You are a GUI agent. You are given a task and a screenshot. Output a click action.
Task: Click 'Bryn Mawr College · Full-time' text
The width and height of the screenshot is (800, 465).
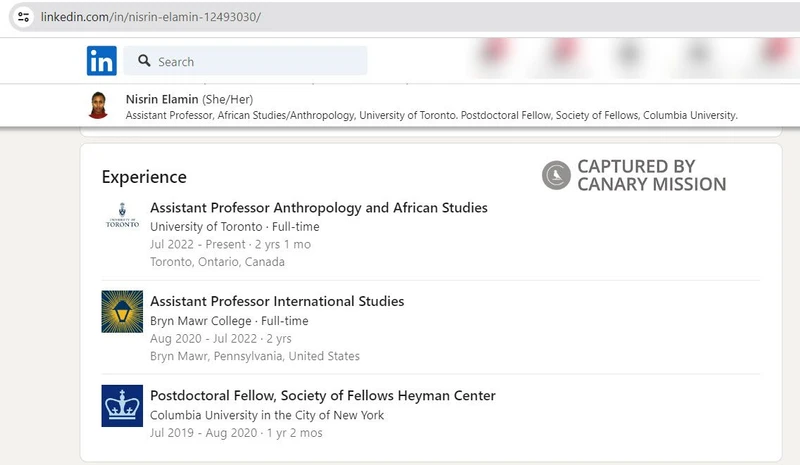229,321
